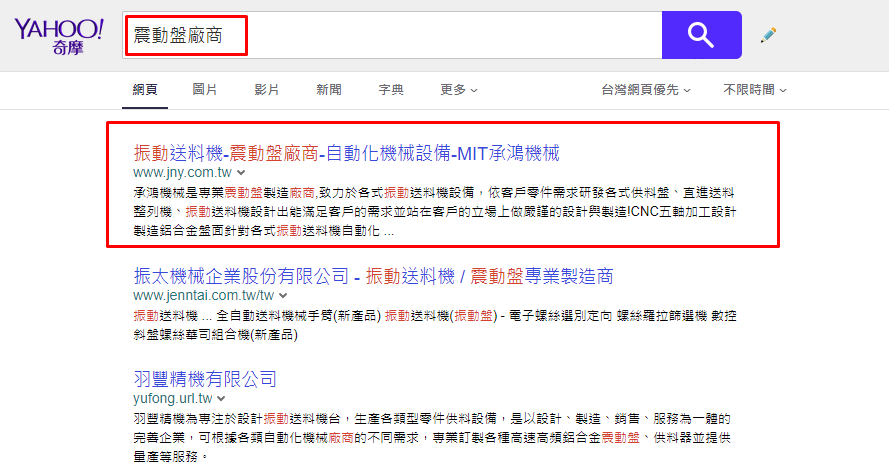The width and height of the screenshot is (889, 476).
Task: Click the purple magnifier search button
Action: [x=701, y=35]
